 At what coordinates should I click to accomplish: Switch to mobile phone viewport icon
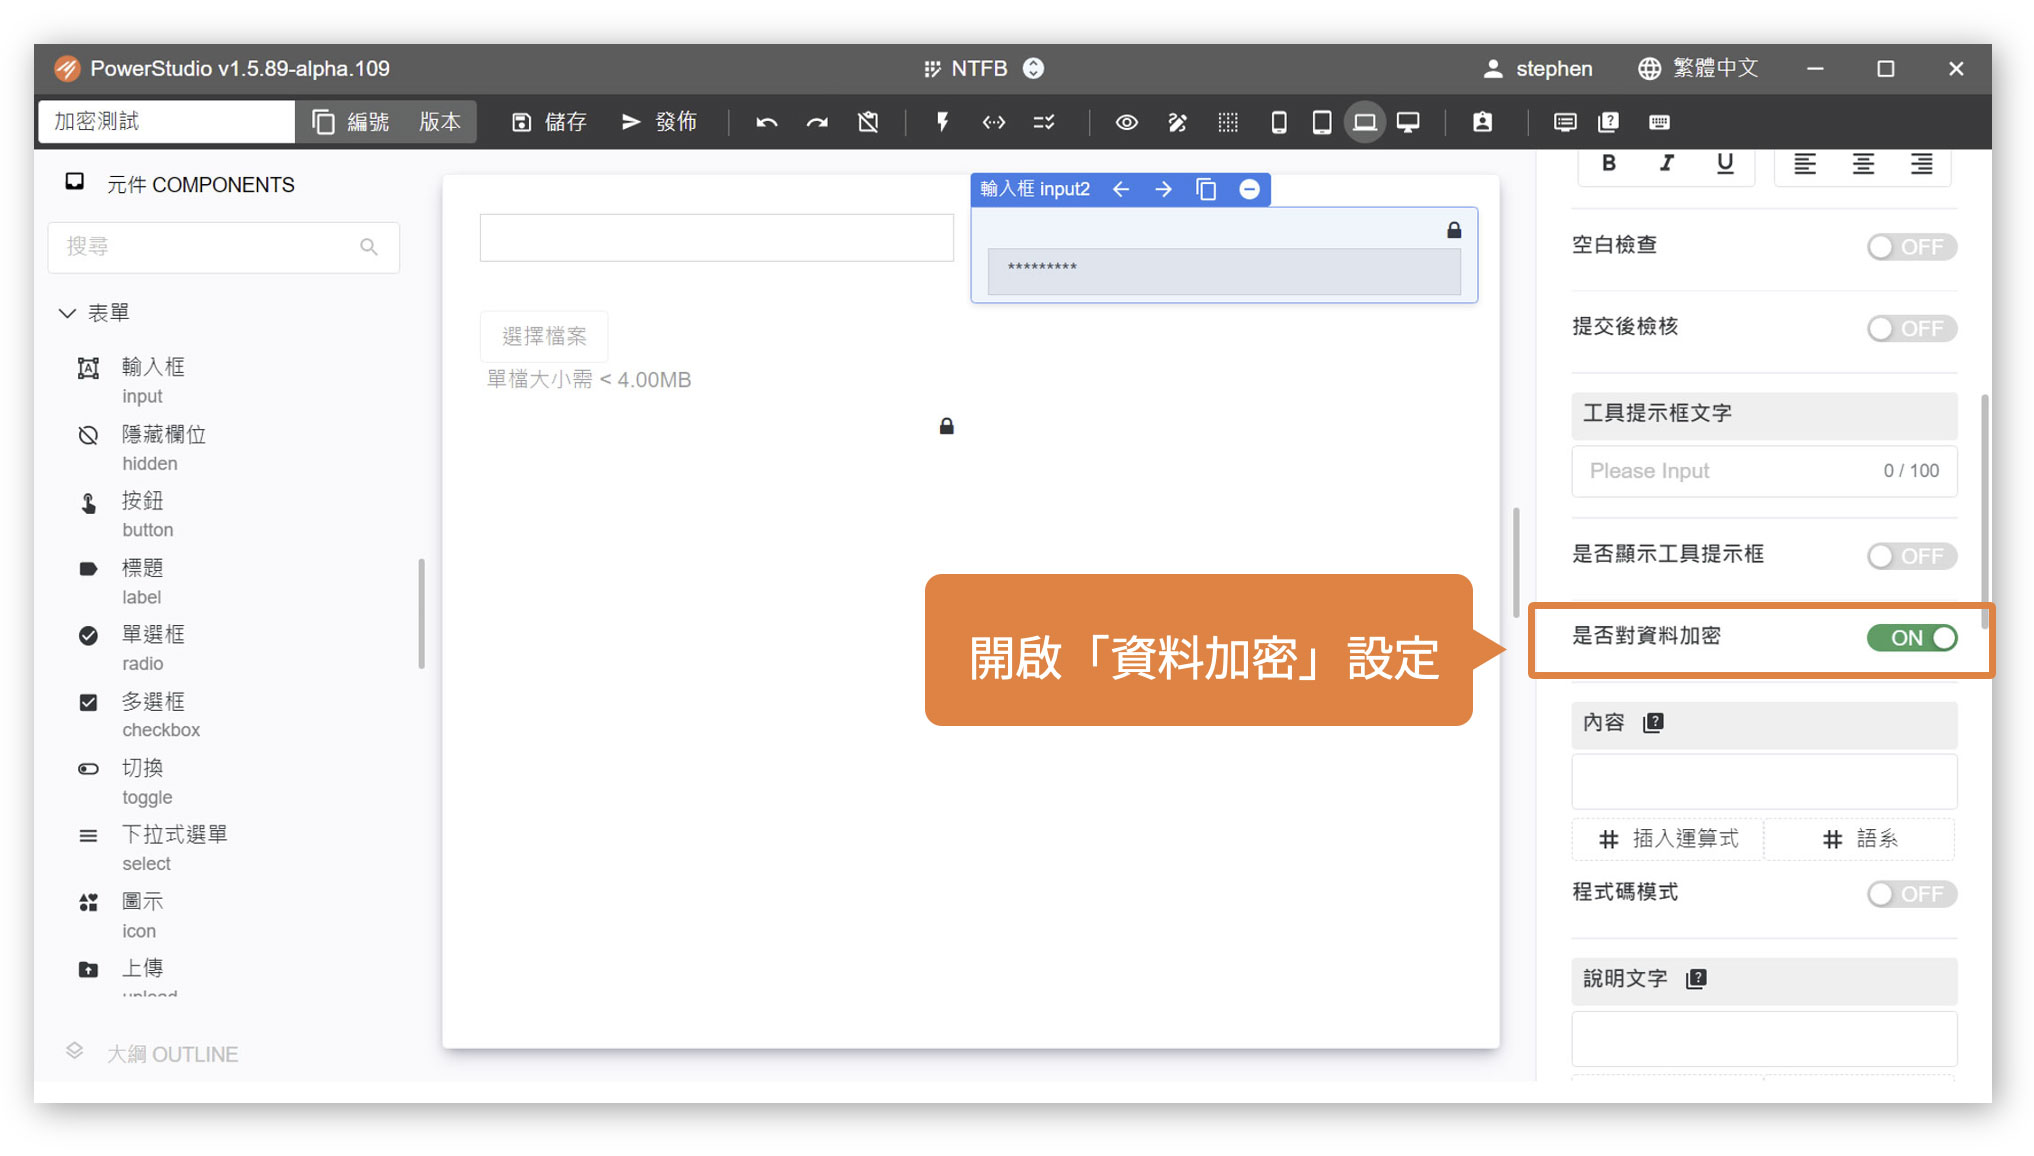pos(1278,122)
